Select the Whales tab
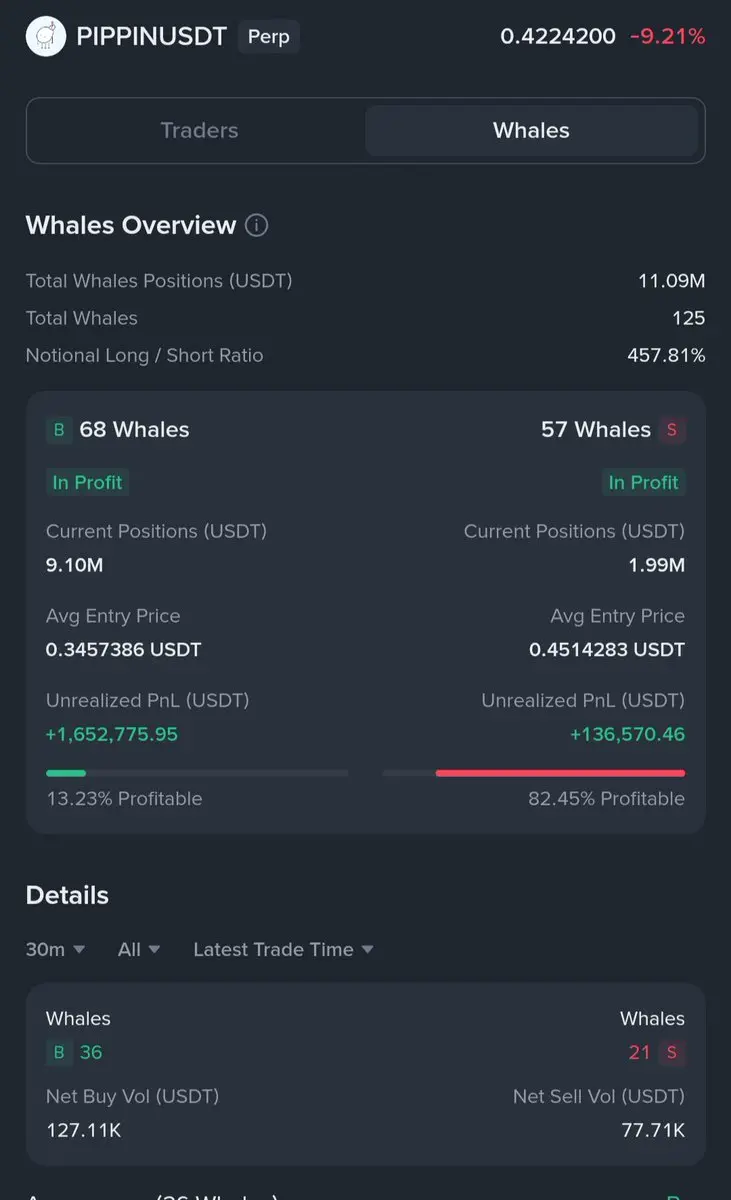 coord(531,130)
